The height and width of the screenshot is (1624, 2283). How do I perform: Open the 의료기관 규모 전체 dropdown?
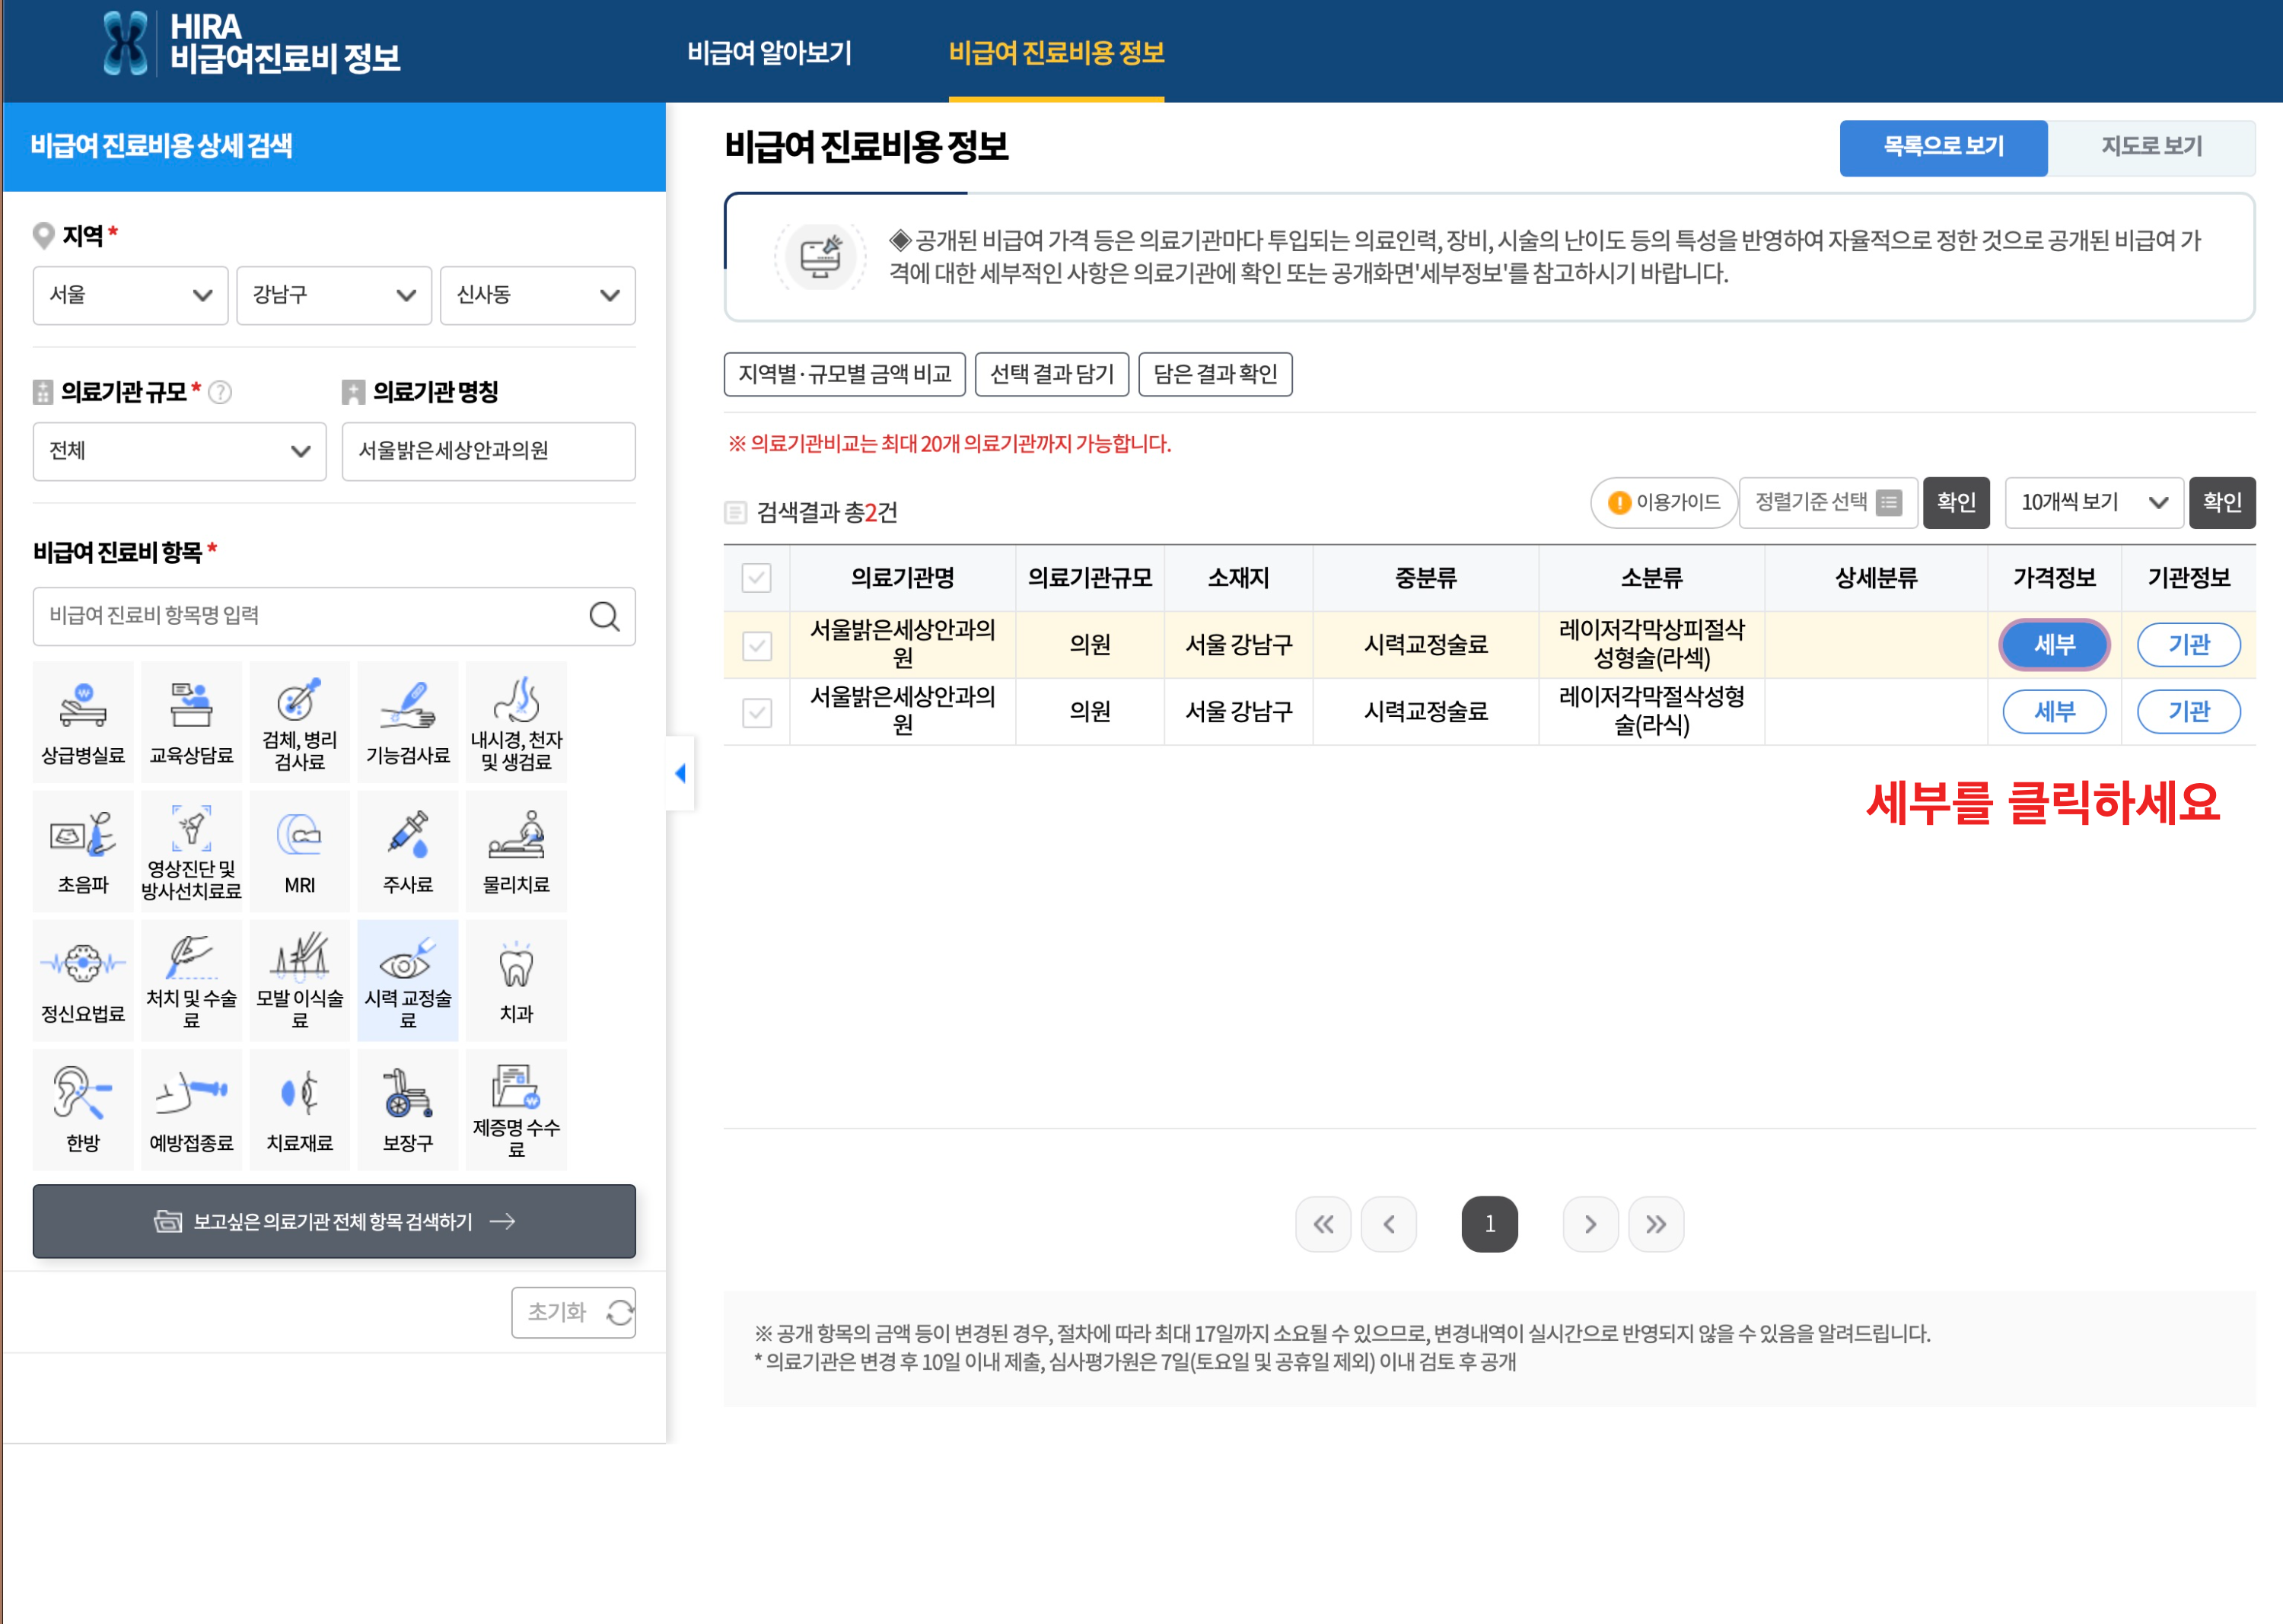coord(179,451)
